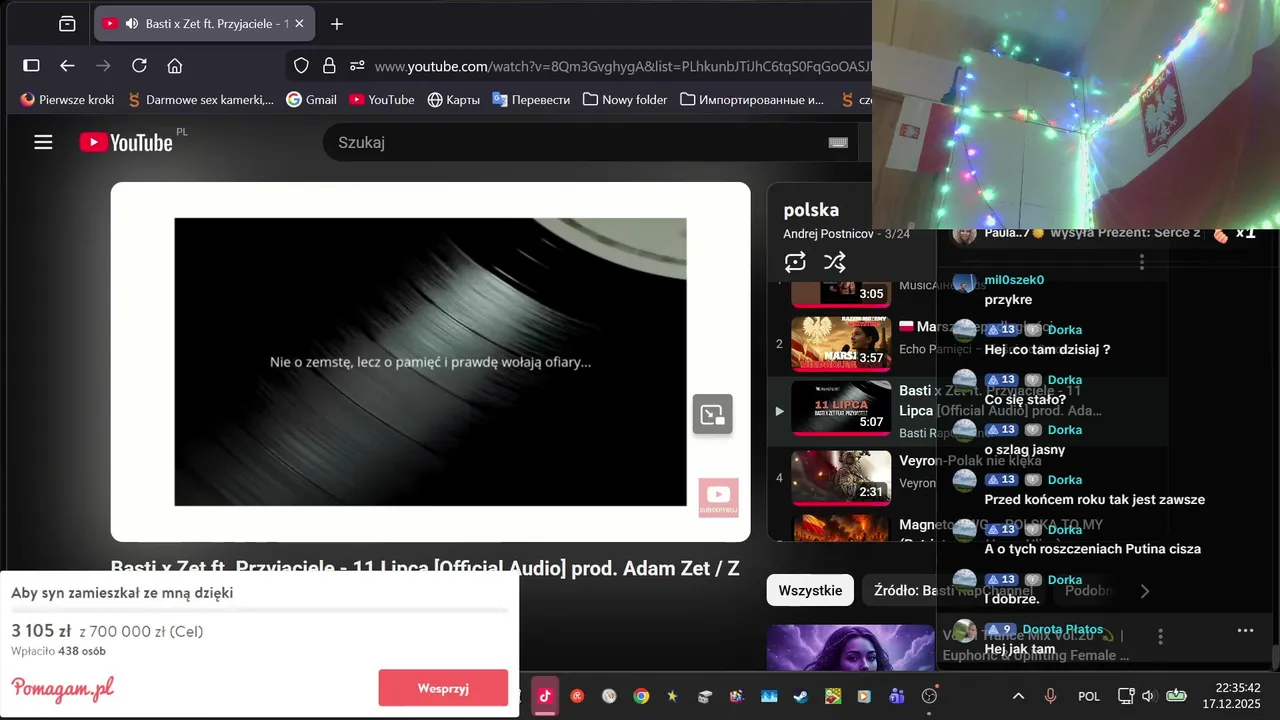
Task: Open battery status tray icon
Action: click(x=1176, y=696)
